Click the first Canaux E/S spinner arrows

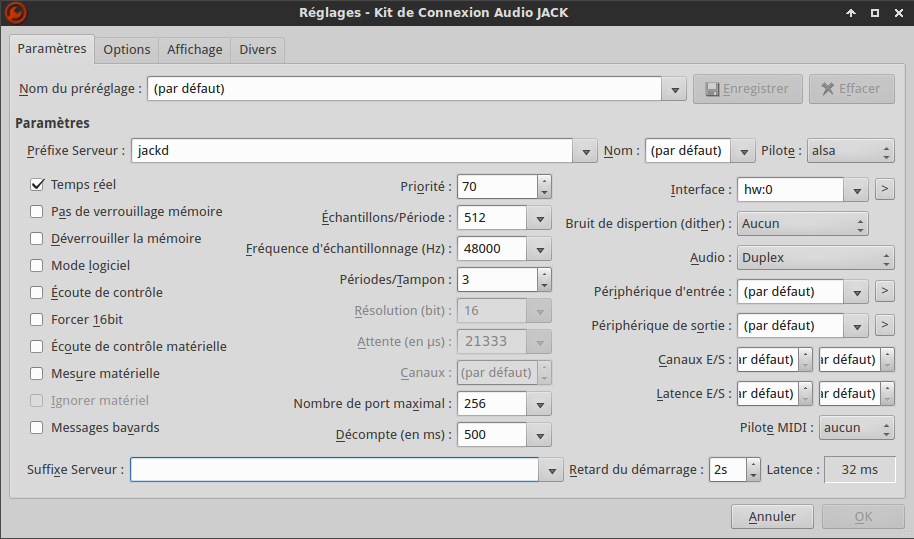805,360
